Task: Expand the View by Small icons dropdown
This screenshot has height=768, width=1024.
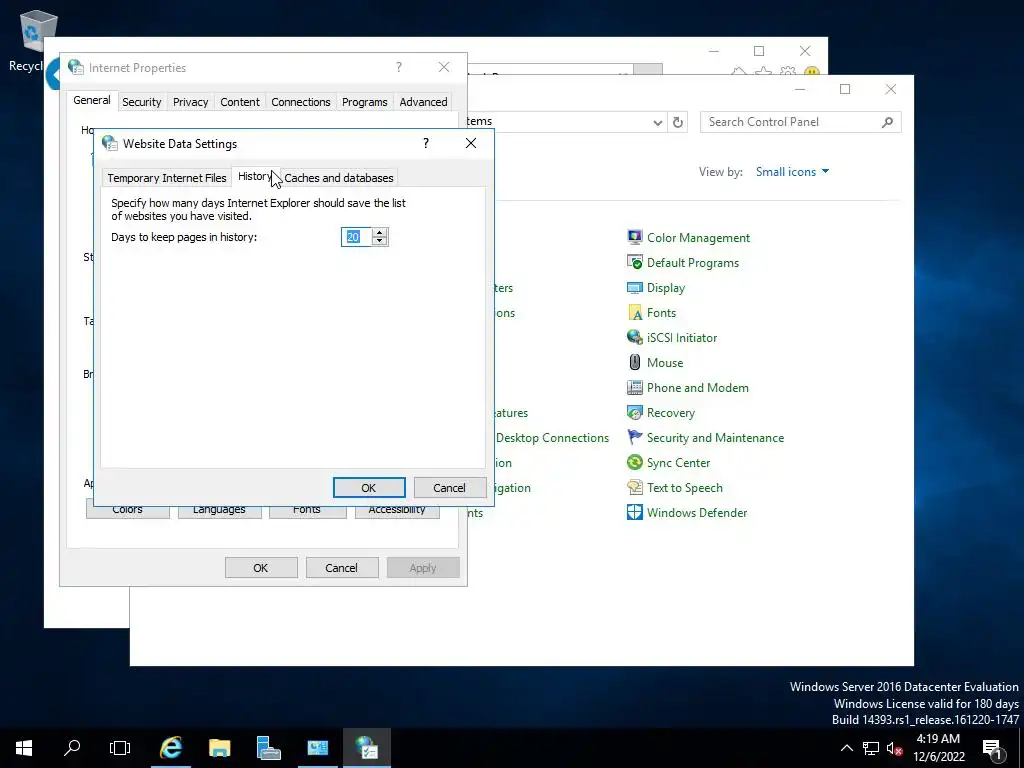Action: pyautogui.click(x=792, y=172)
